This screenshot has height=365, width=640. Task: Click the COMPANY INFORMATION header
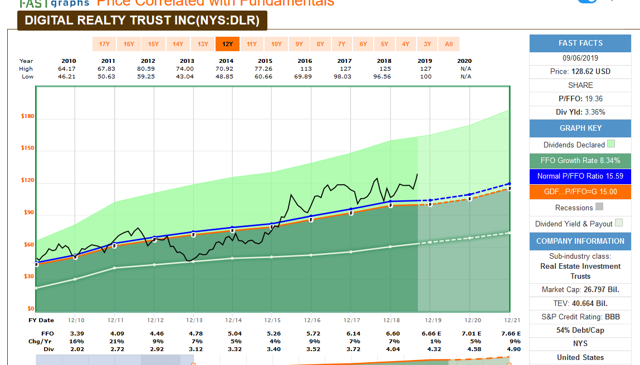pyautogui.click(x=580, y=241)
